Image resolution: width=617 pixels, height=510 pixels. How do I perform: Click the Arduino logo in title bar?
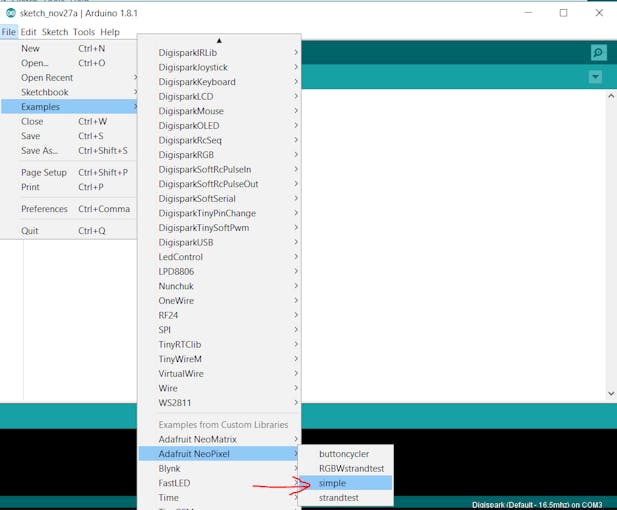click(x=11, y=13)
